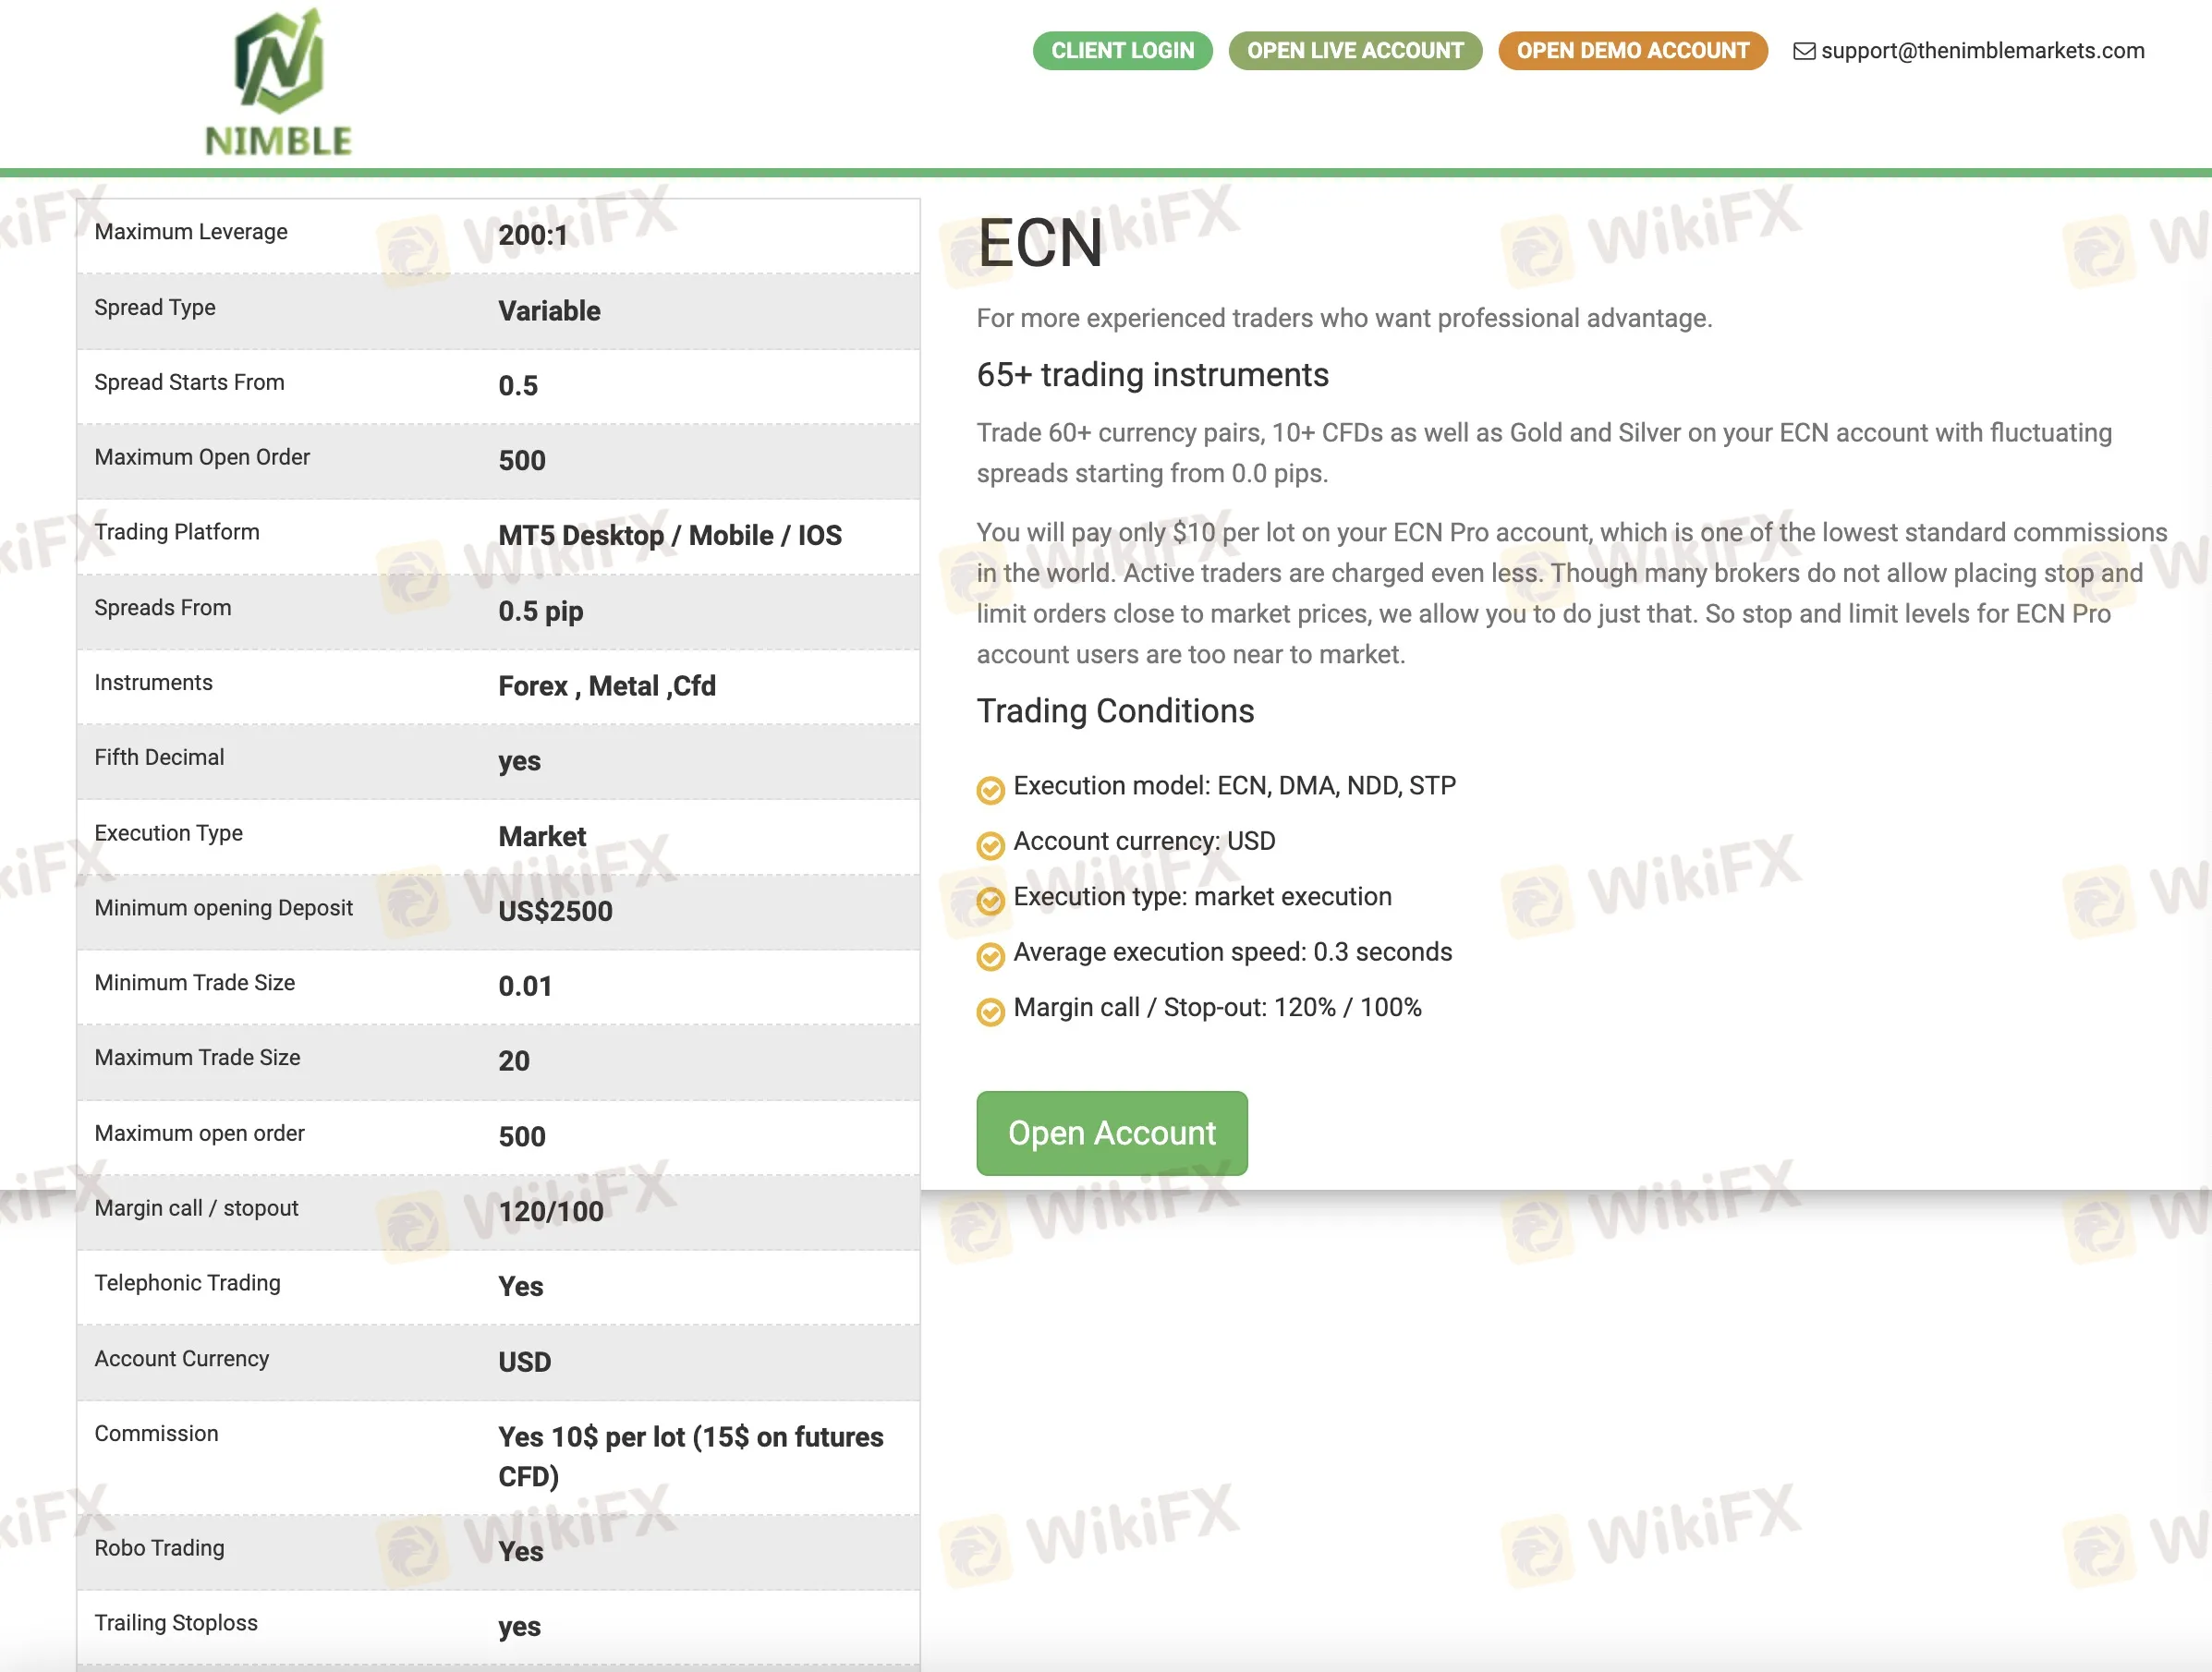Click the Nimble logo icon

tap(279, 62)
